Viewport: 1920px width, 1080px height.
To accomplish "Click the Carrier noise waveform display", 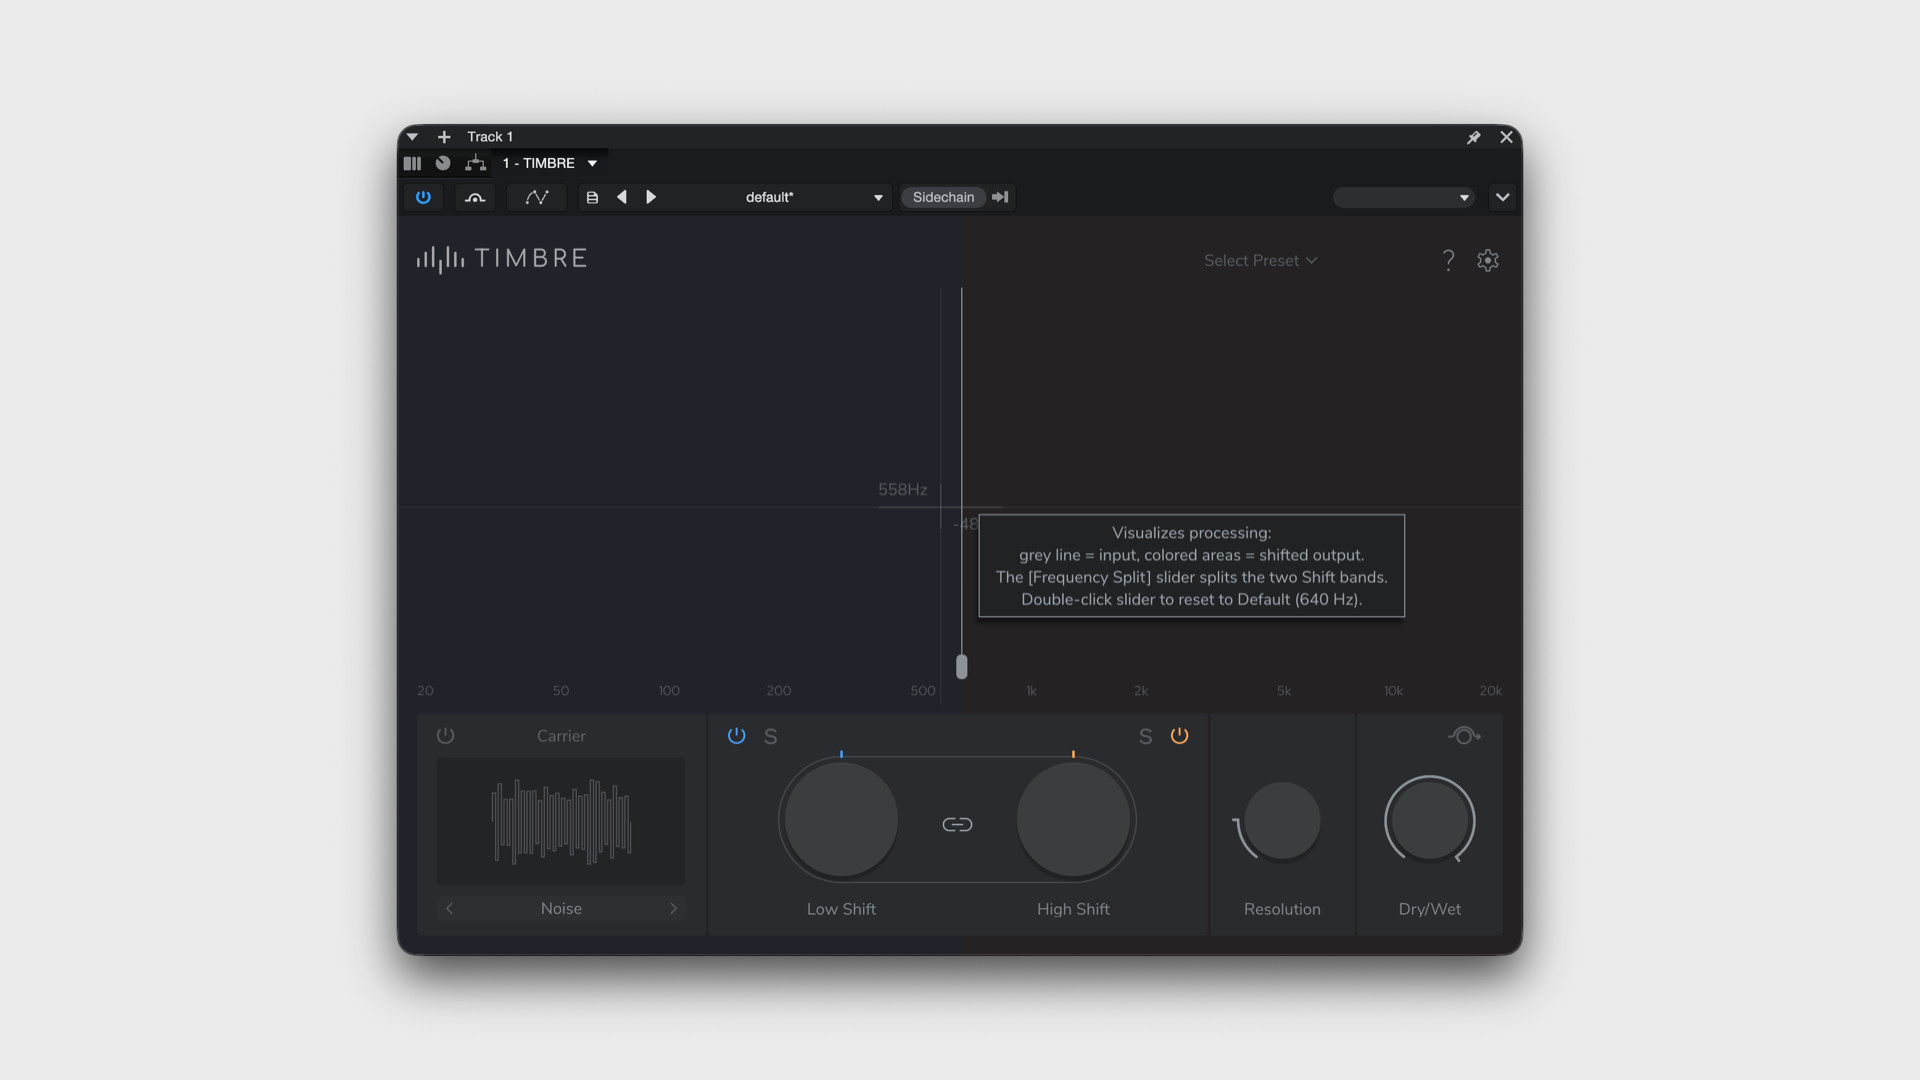I will 561,821.
